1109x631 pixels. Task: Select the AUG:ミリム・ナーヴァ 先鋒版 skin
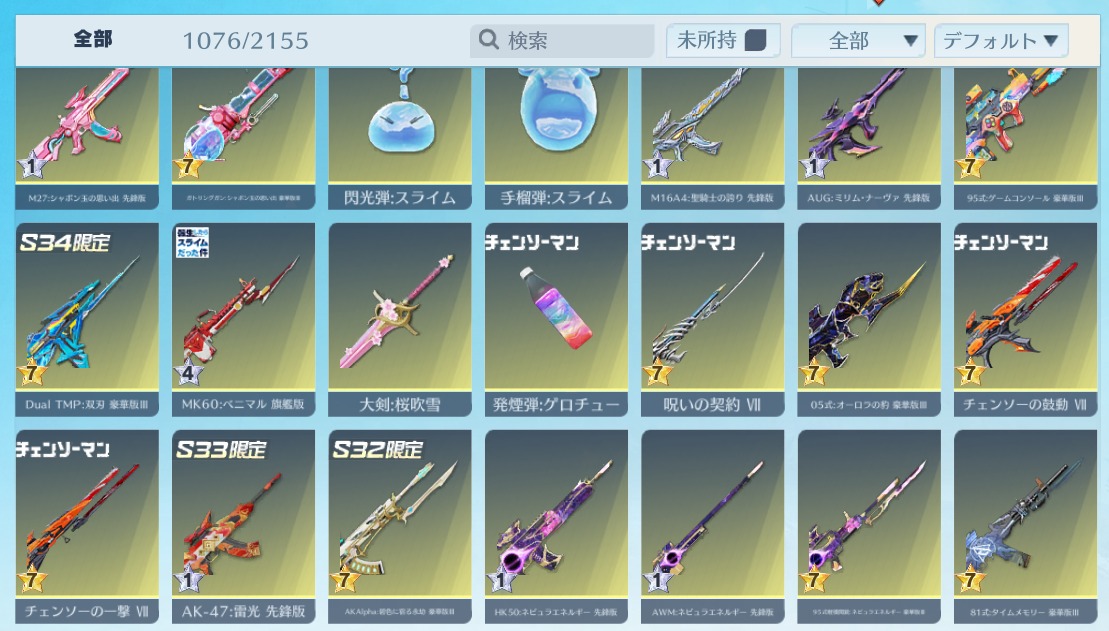click(869, 139)
